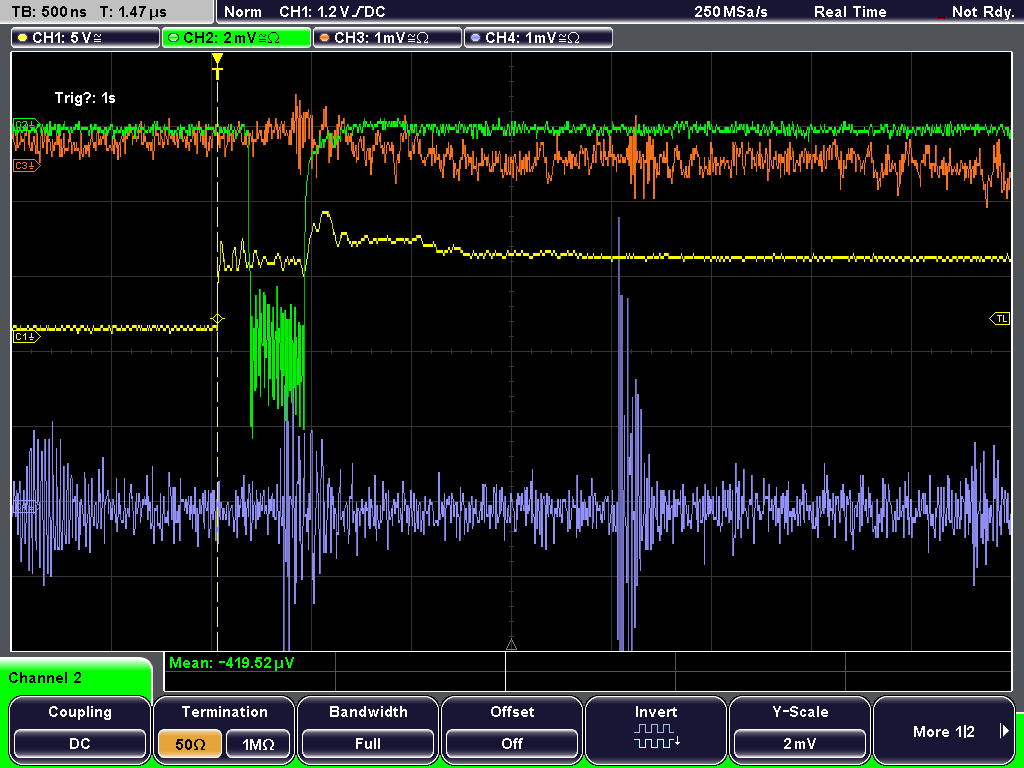Image resolution: width=1024 pixels, height=768 pixels.
Task: Click the Mean: -419.52 µV measurement
Action: click(x=232, y=663)
